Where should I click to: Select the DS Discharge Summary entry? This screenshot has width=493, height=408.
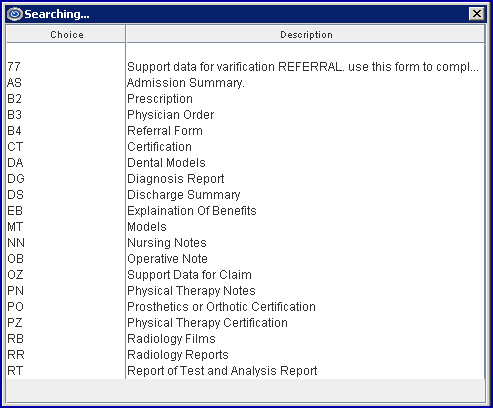(246, 195)
